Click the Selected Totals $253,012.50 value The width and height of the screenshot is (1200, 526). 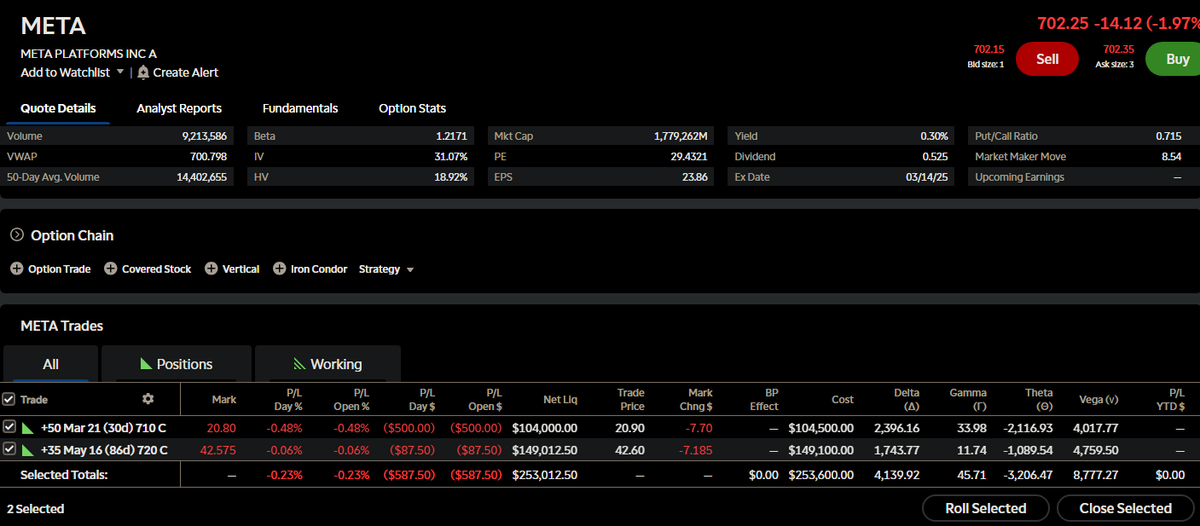(545, 474)
